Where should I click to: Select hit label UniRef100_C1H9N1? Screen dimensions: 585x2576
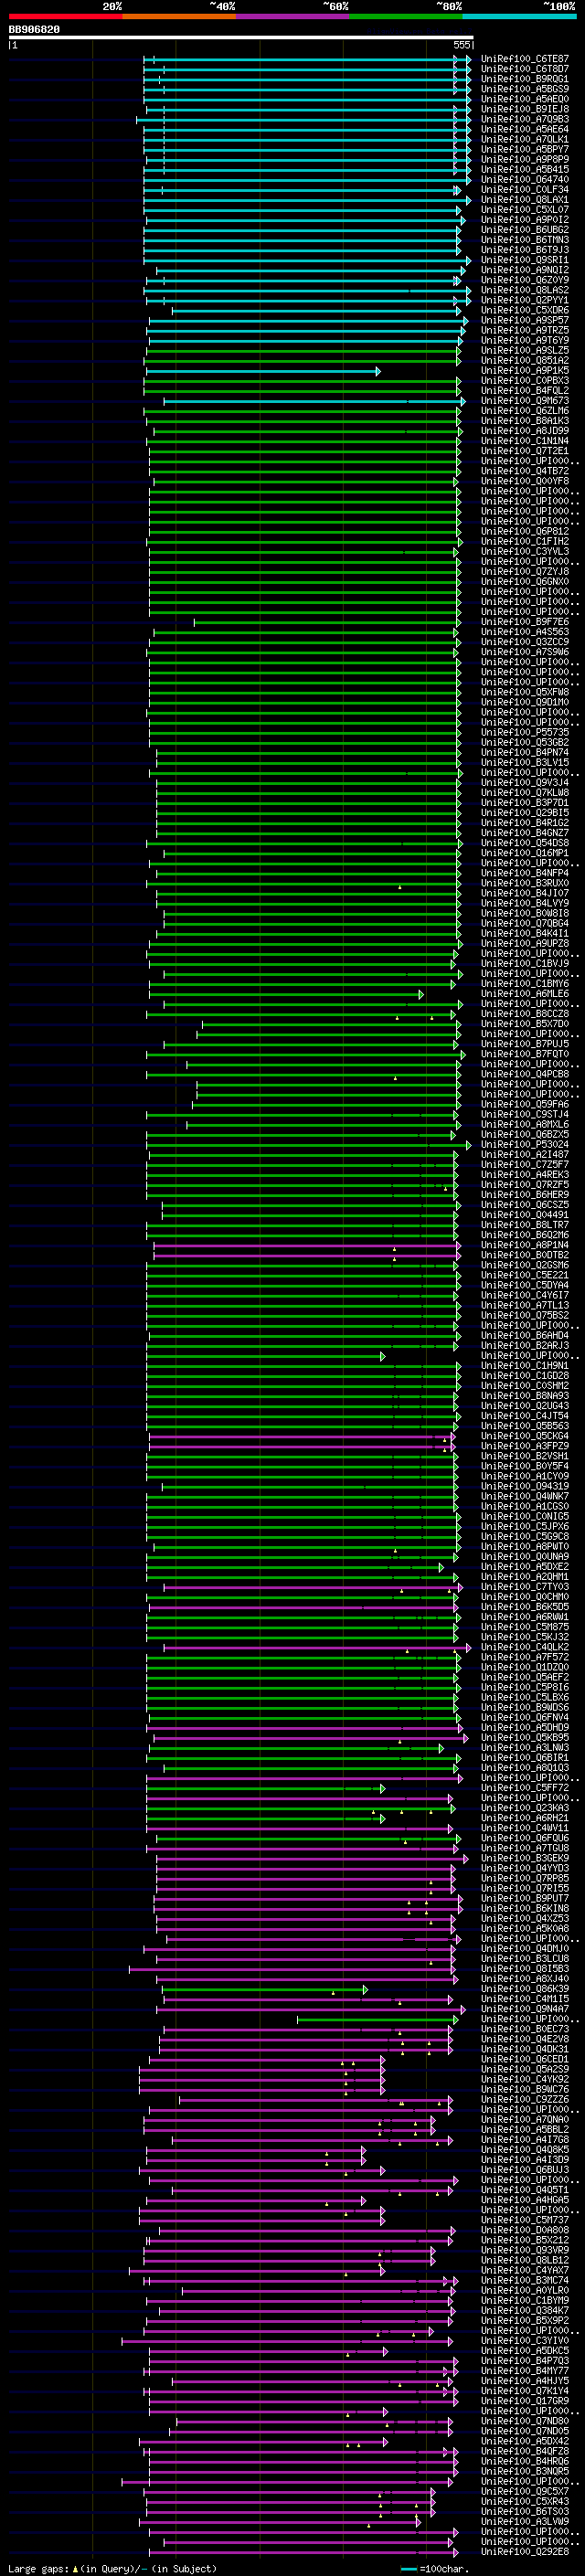pos(525,1365)
